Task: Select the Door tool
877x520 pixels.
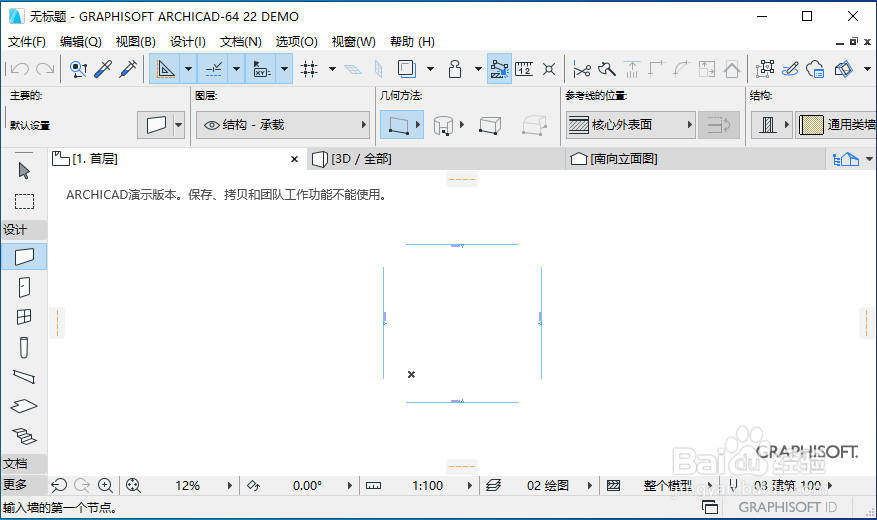Action: 24,287
